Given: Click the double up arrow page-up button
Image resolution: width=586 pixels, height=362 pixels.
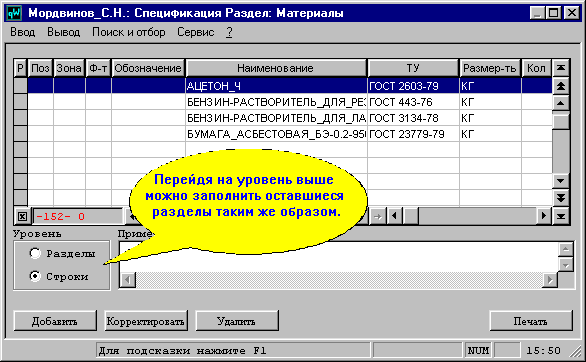Looking at the screenshot, I should point(561,86).
